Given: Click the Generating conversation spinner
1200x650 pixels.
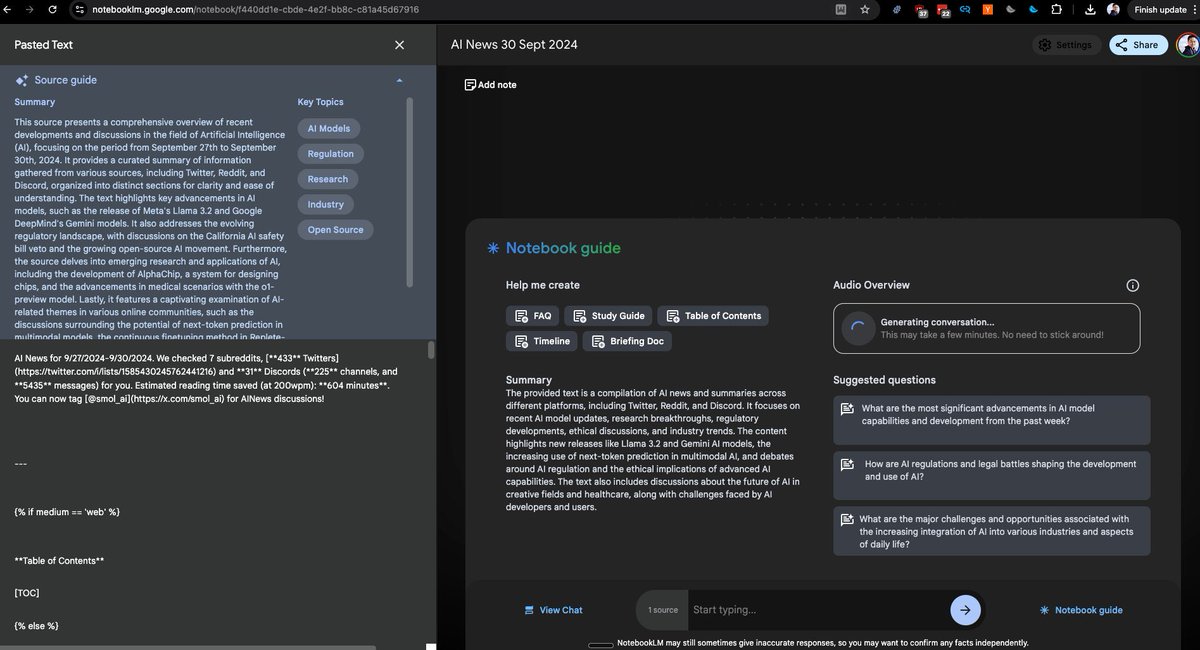Looking at the screenshot, I should (x=857, y=328).
